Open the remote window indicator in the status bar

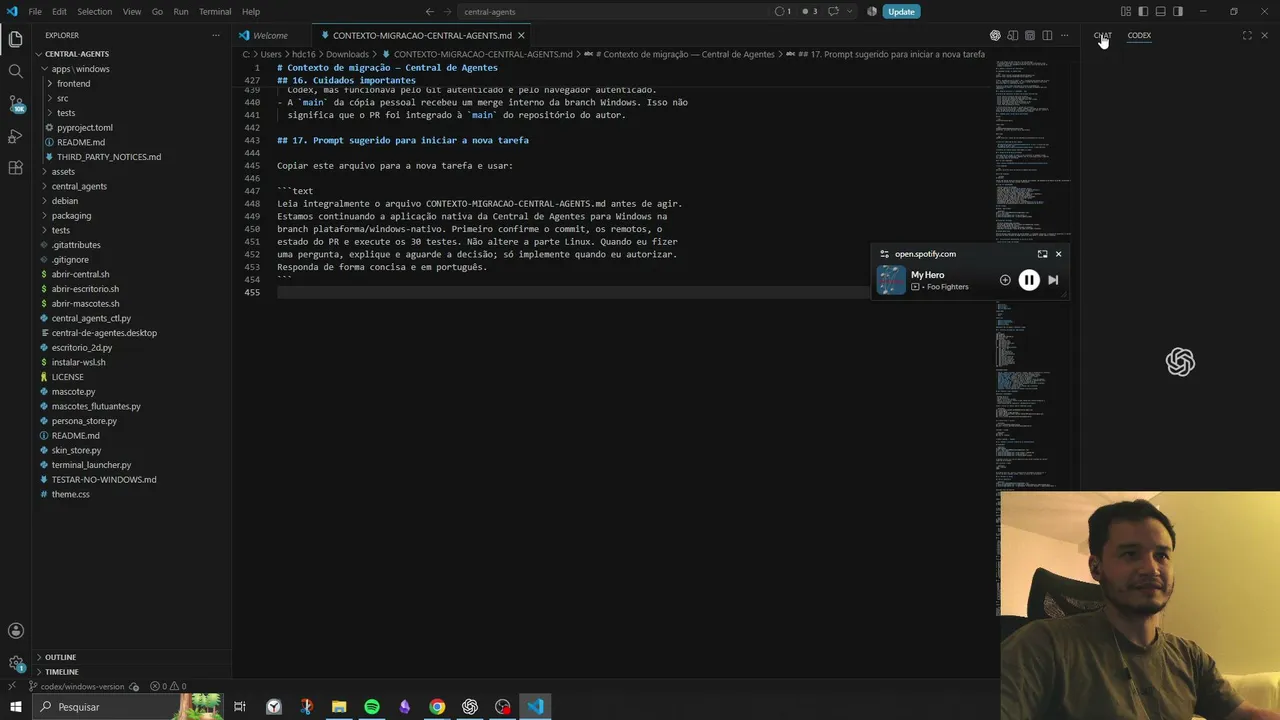point(11,686)
